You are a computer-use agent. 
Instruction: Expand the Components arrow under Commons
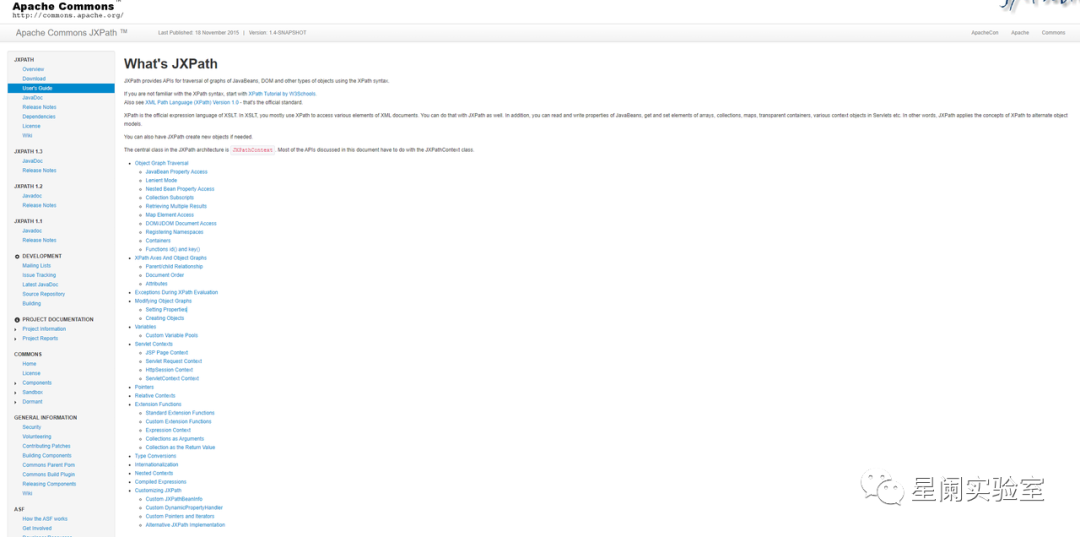(x=16, y=383)
